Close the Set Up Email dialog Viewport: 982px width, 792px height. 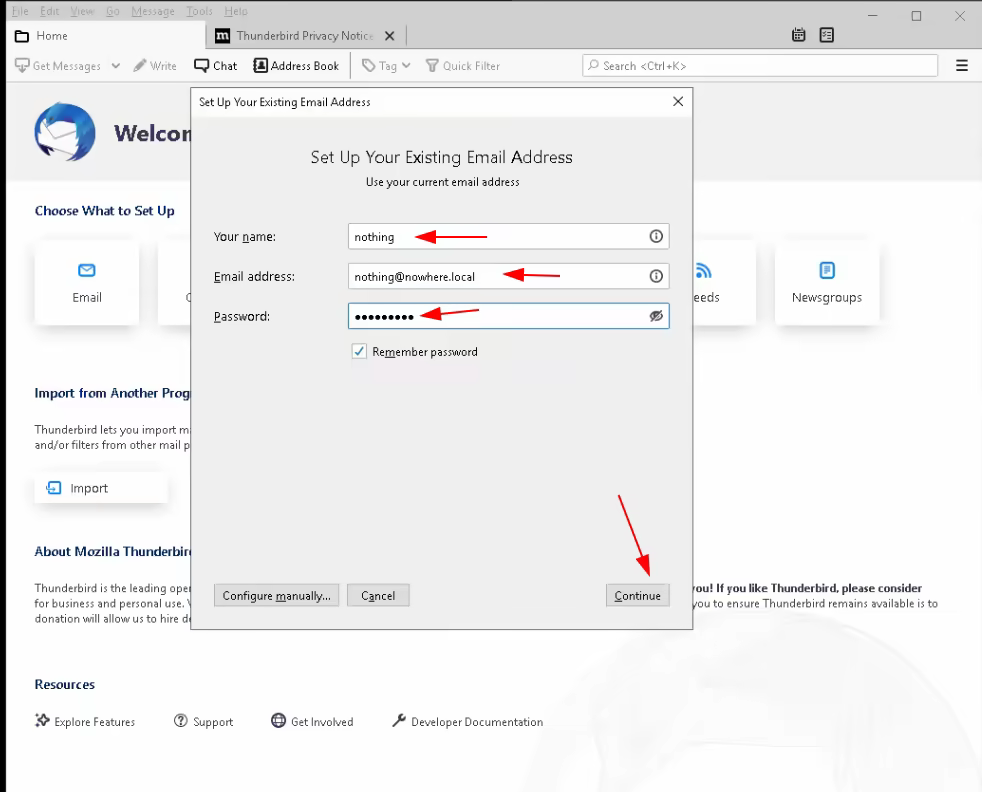point(678,101)
